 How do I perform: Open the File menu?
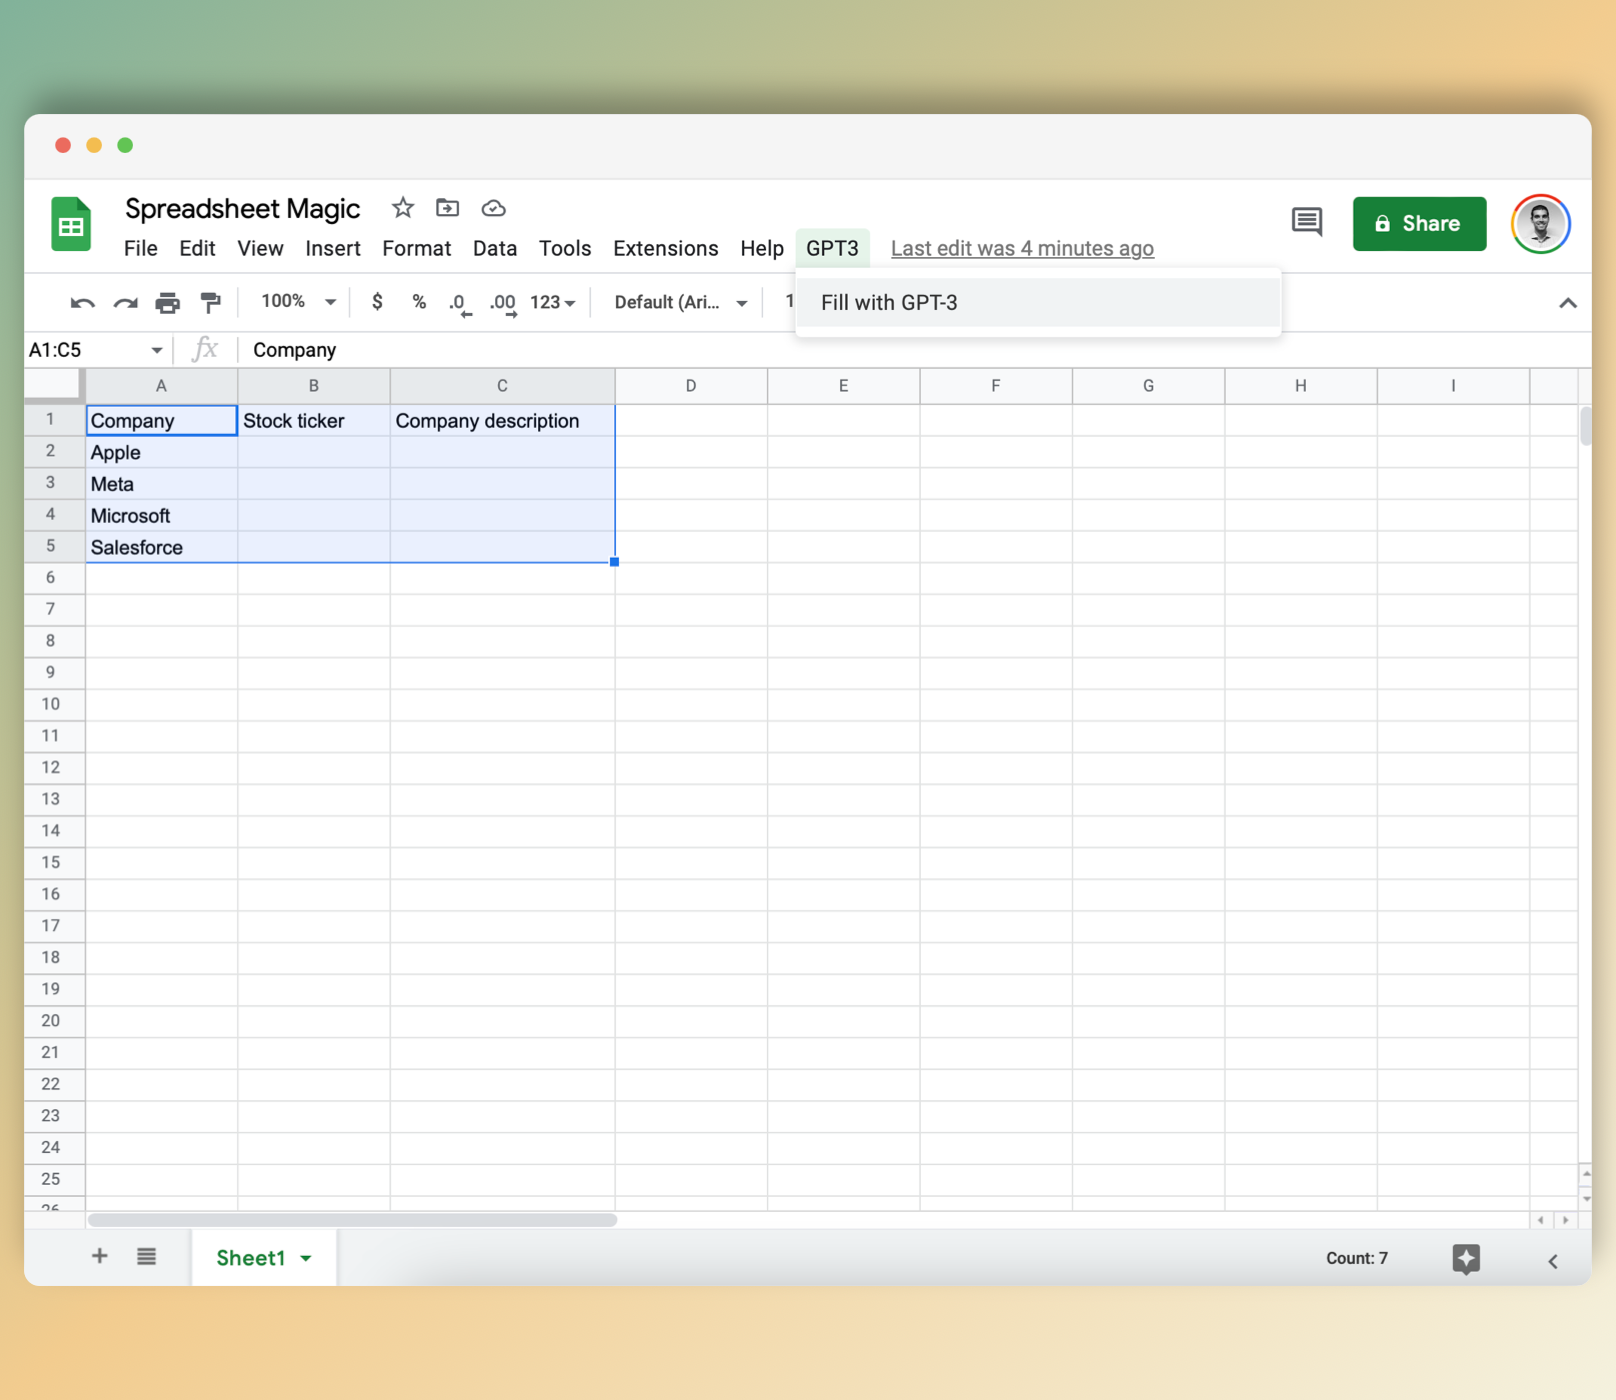click(x=141, y=248)
